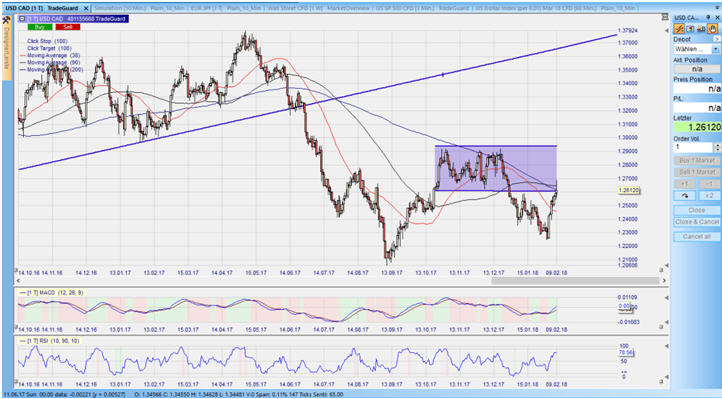Collapse the USD CAD chart legend box

coord(22,19)
